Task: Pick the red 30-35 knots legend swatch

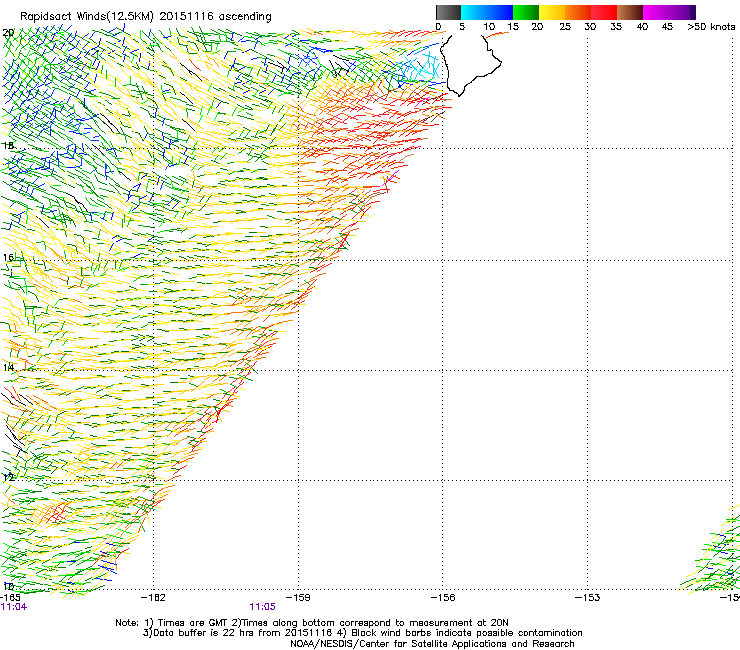Action: (x=604, y=12)
